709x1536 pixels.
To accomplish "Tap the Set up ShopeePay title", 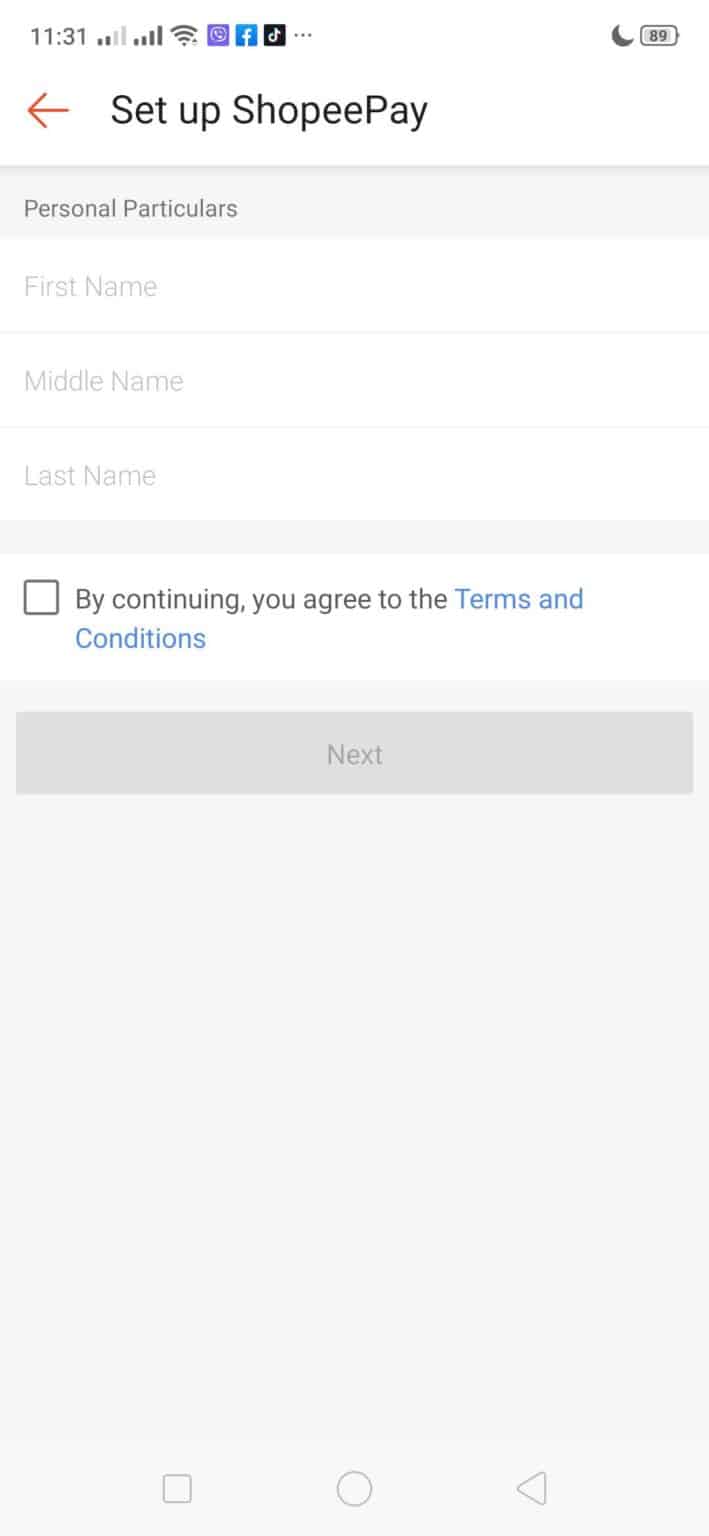I will pos(268,110).
